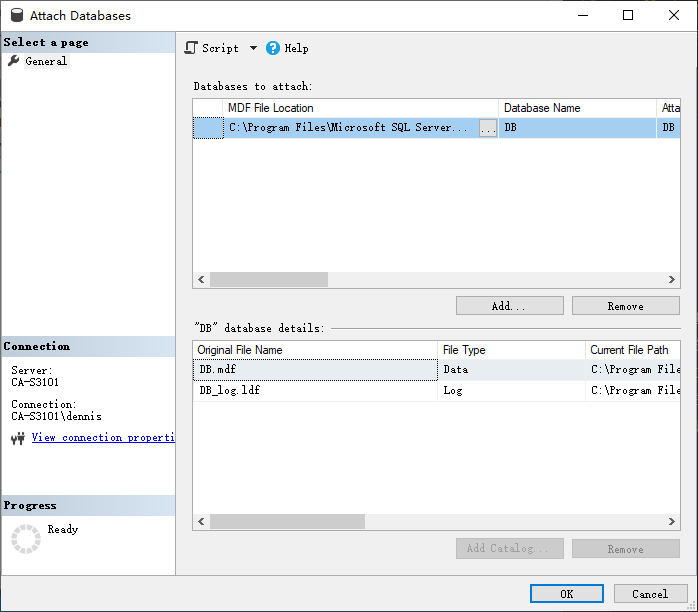
Task: Remove the selected database to attach
Action: pos(625,306)
